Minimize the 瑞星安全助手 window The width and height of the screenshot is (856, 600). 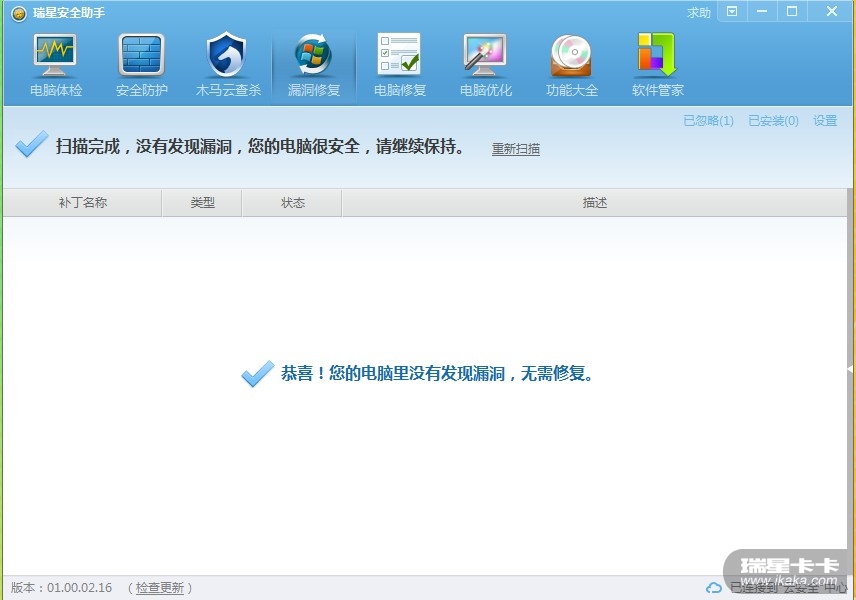[762, 11]
